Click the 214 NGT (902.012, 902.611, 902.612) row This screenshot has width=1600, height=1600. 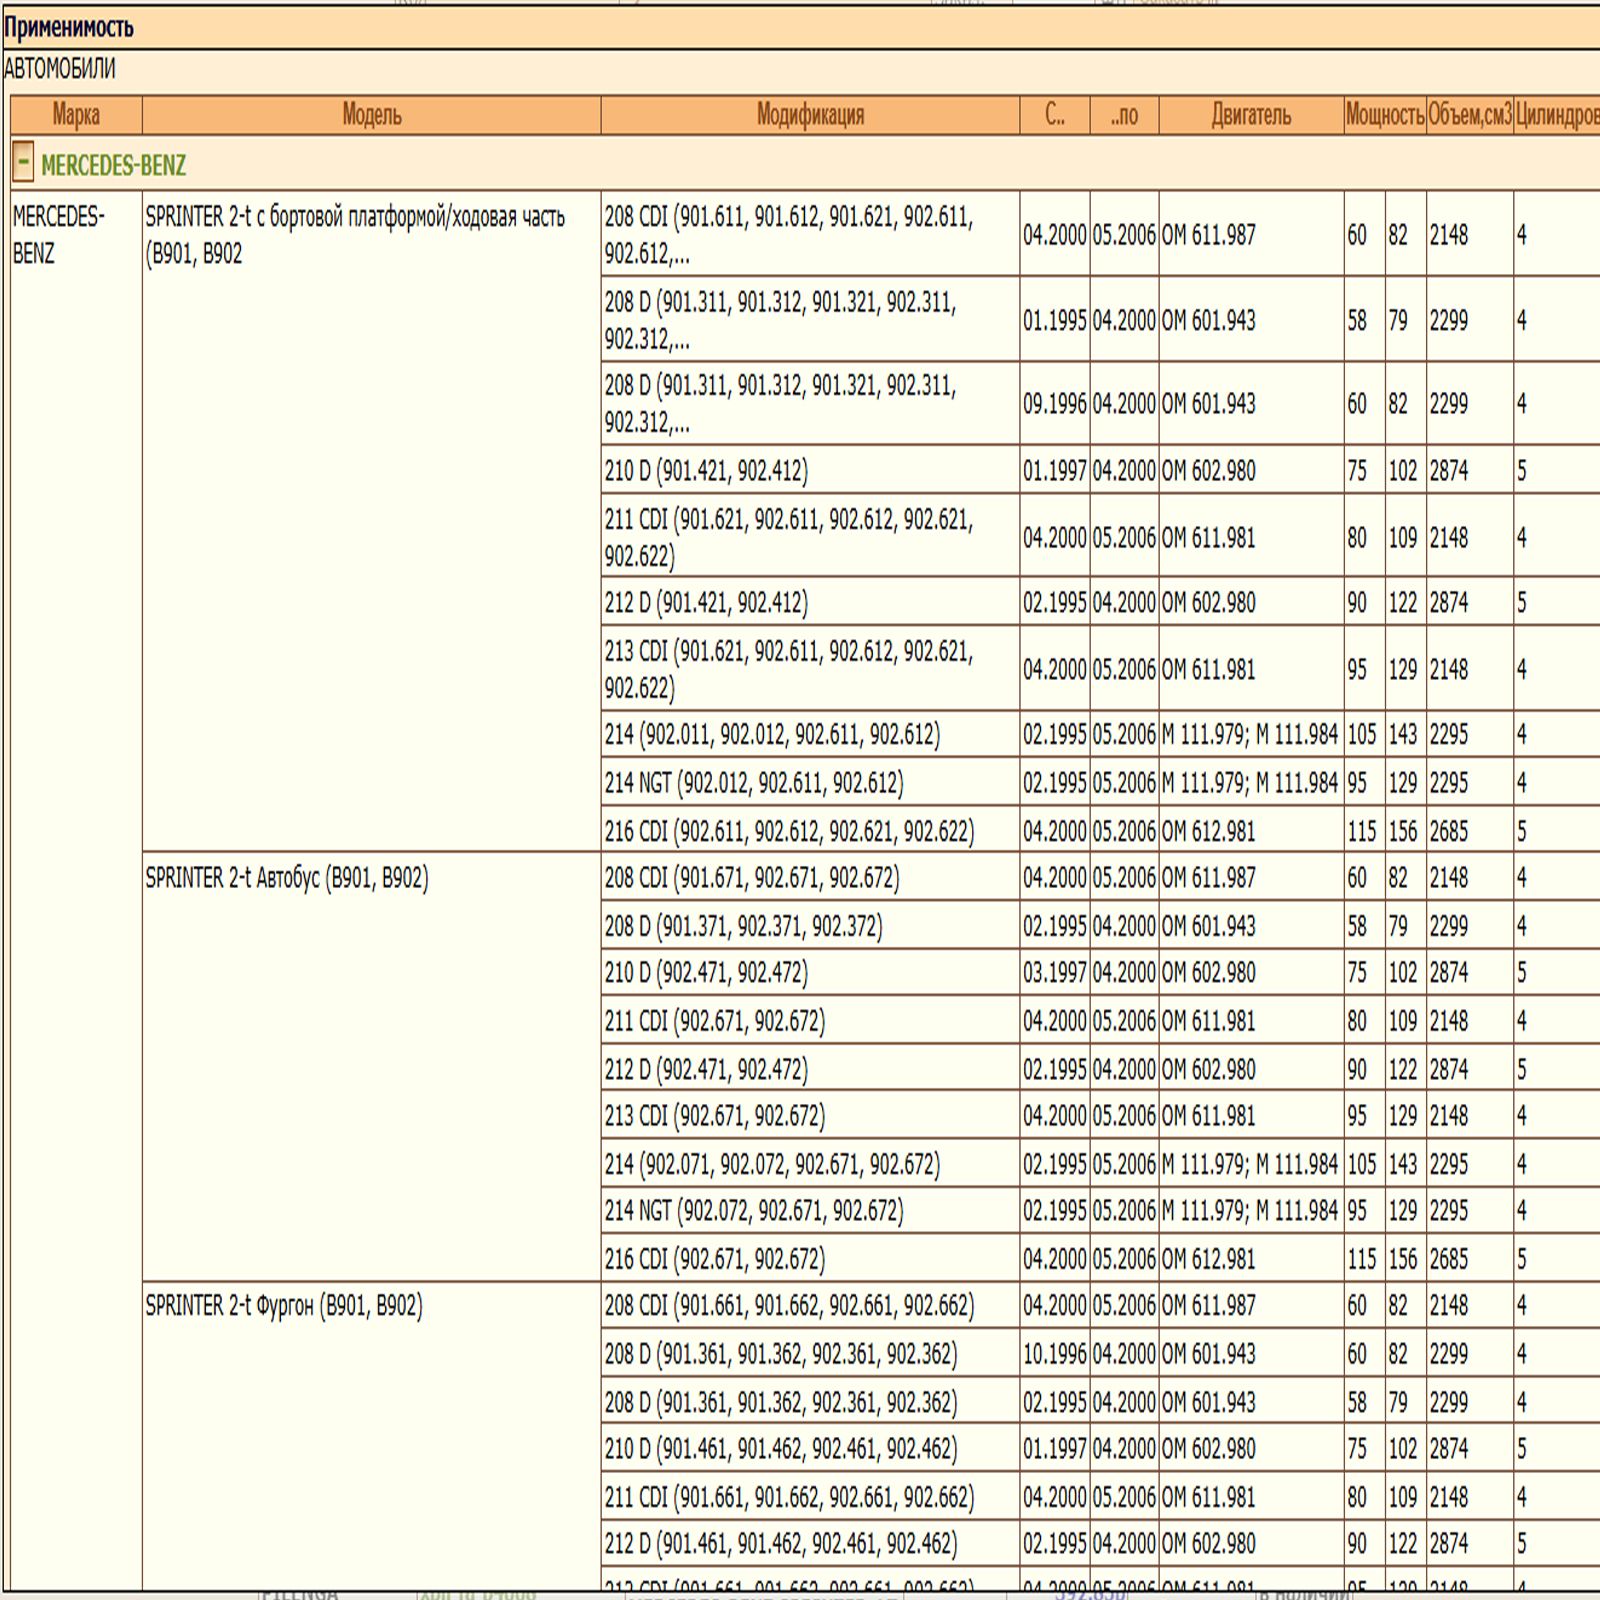[x=753, y=783]
